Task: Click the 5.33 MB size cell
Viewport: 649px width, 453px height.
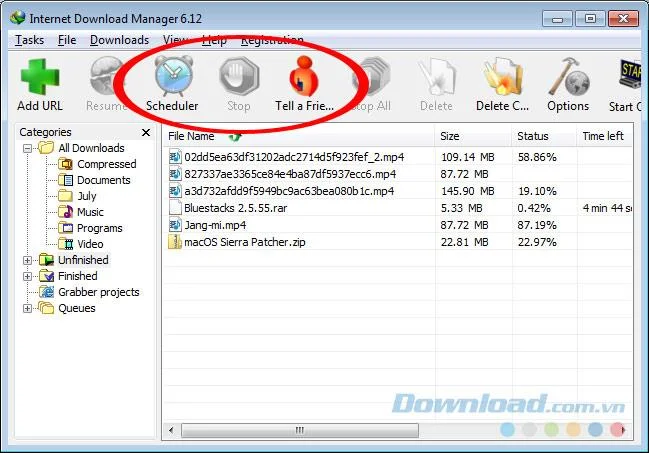Action: click(x=462, y=208)
